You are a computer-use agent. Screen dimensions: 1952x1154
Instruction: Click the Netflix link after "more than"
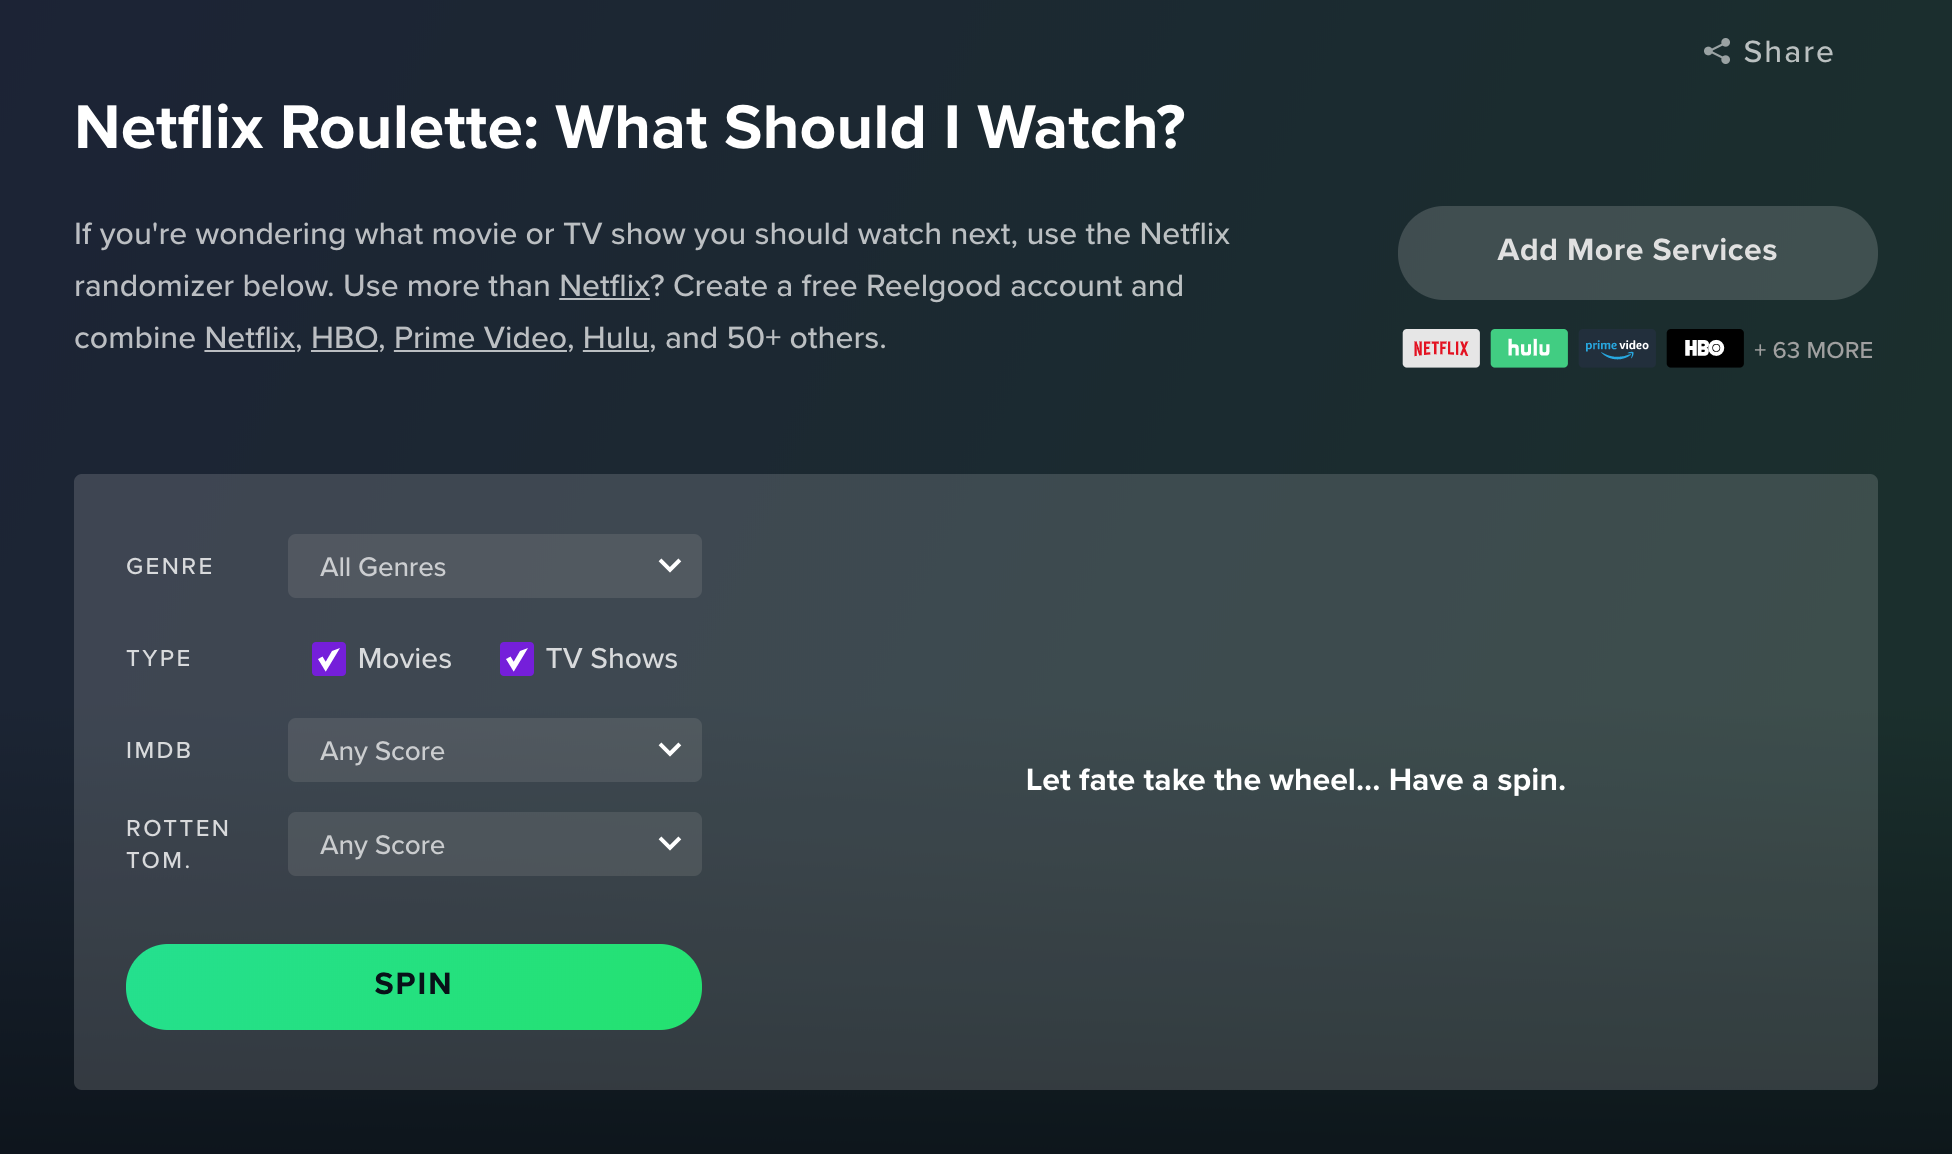[x=604, y=286]
